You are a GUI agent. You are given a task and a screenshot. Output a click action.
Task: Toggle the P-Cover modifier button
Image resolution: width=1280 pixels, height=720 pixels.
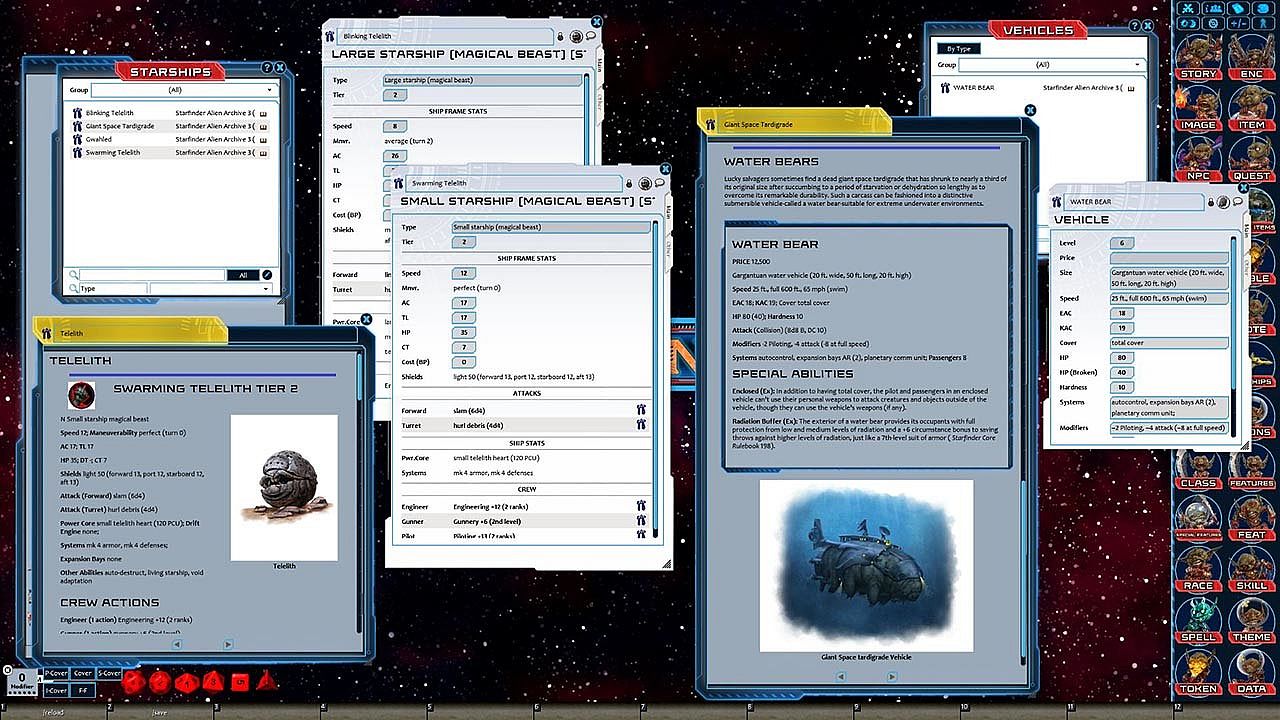tap(56, 673)
